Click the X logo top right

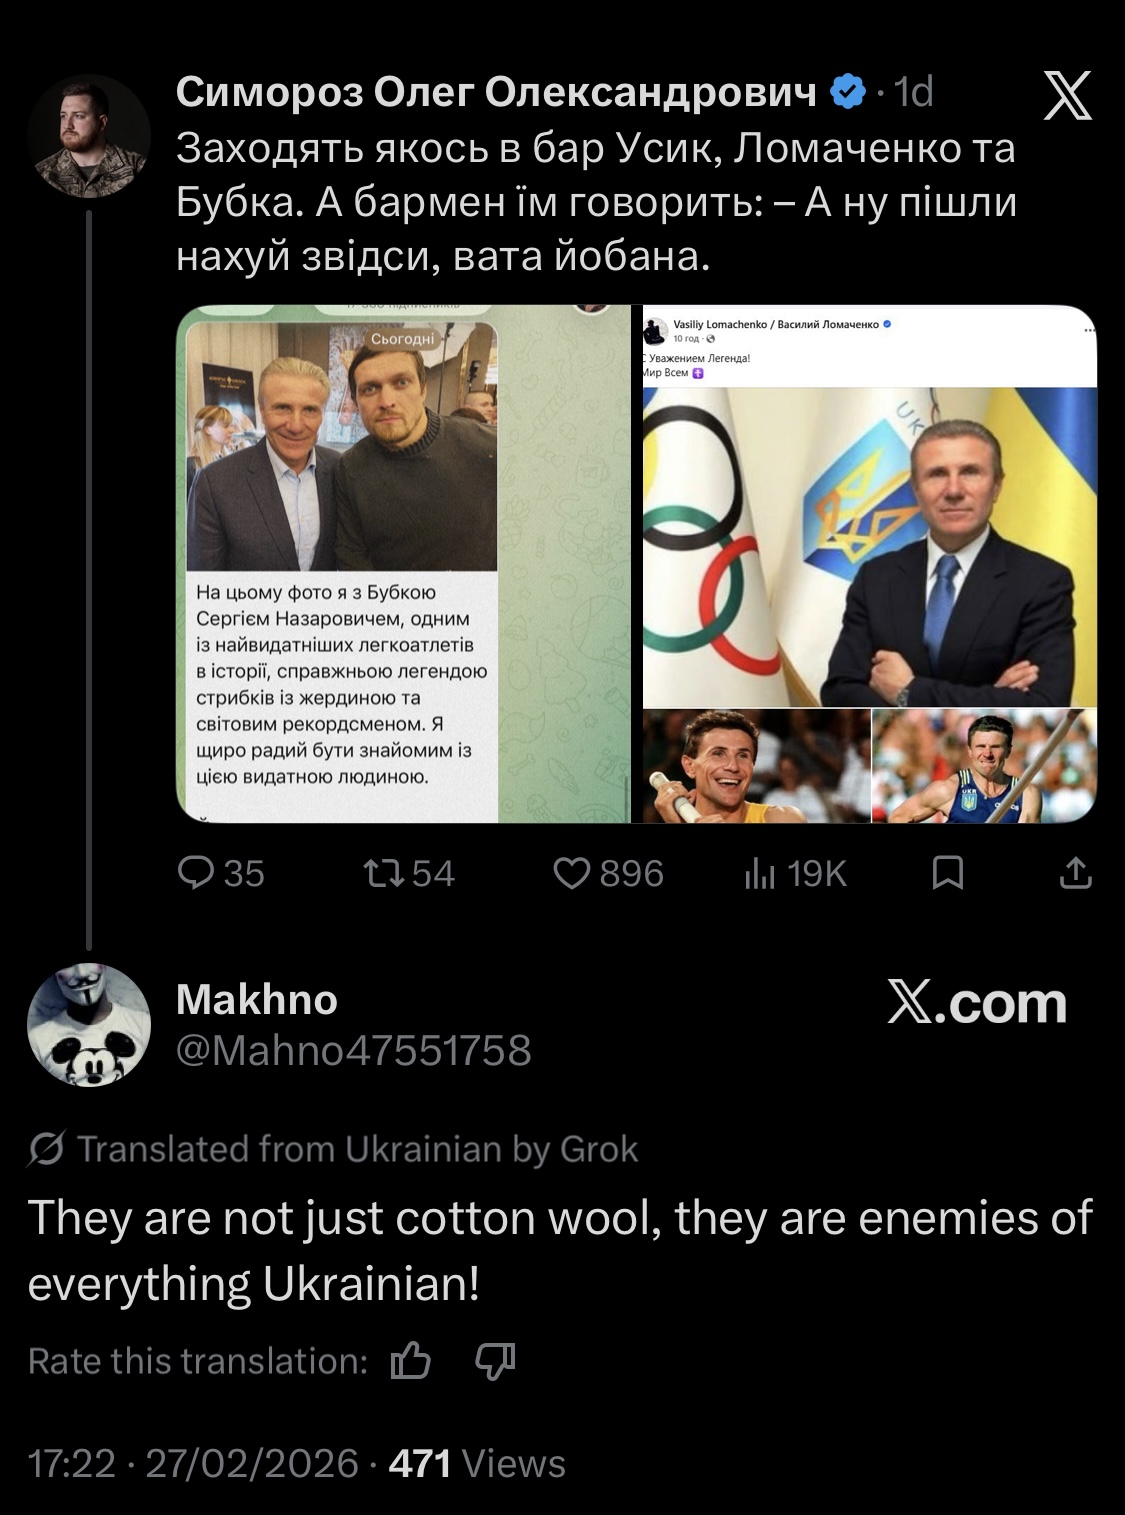pos(1067,97)
